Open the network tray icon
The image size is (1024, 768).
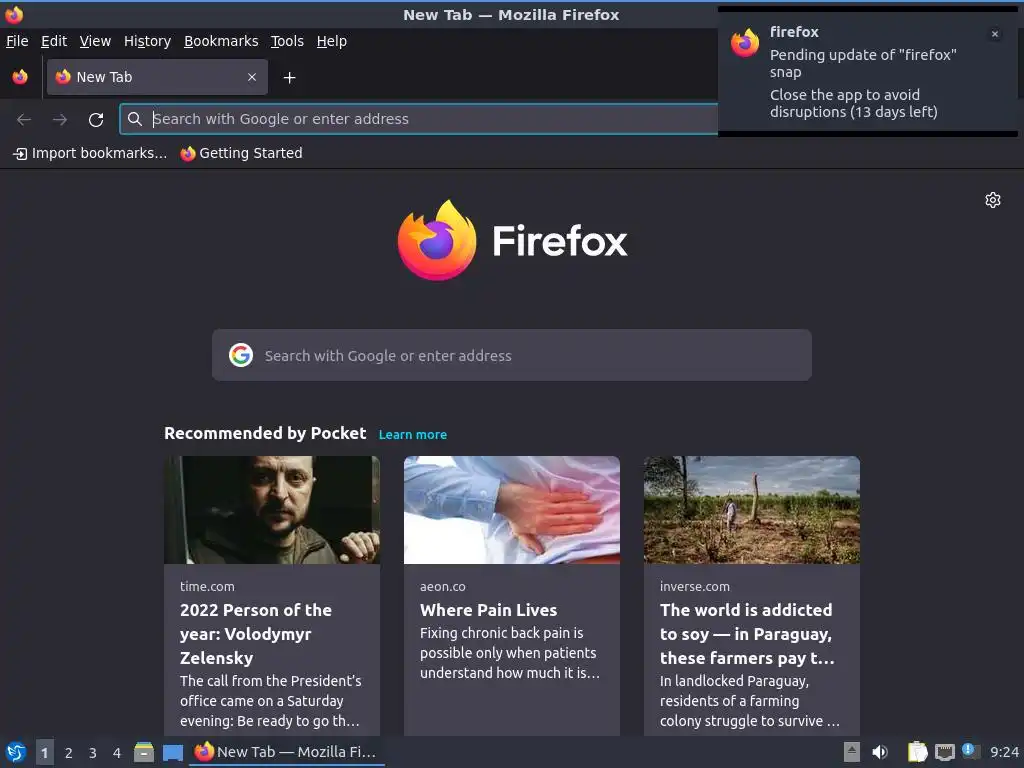tap(944, 752)
